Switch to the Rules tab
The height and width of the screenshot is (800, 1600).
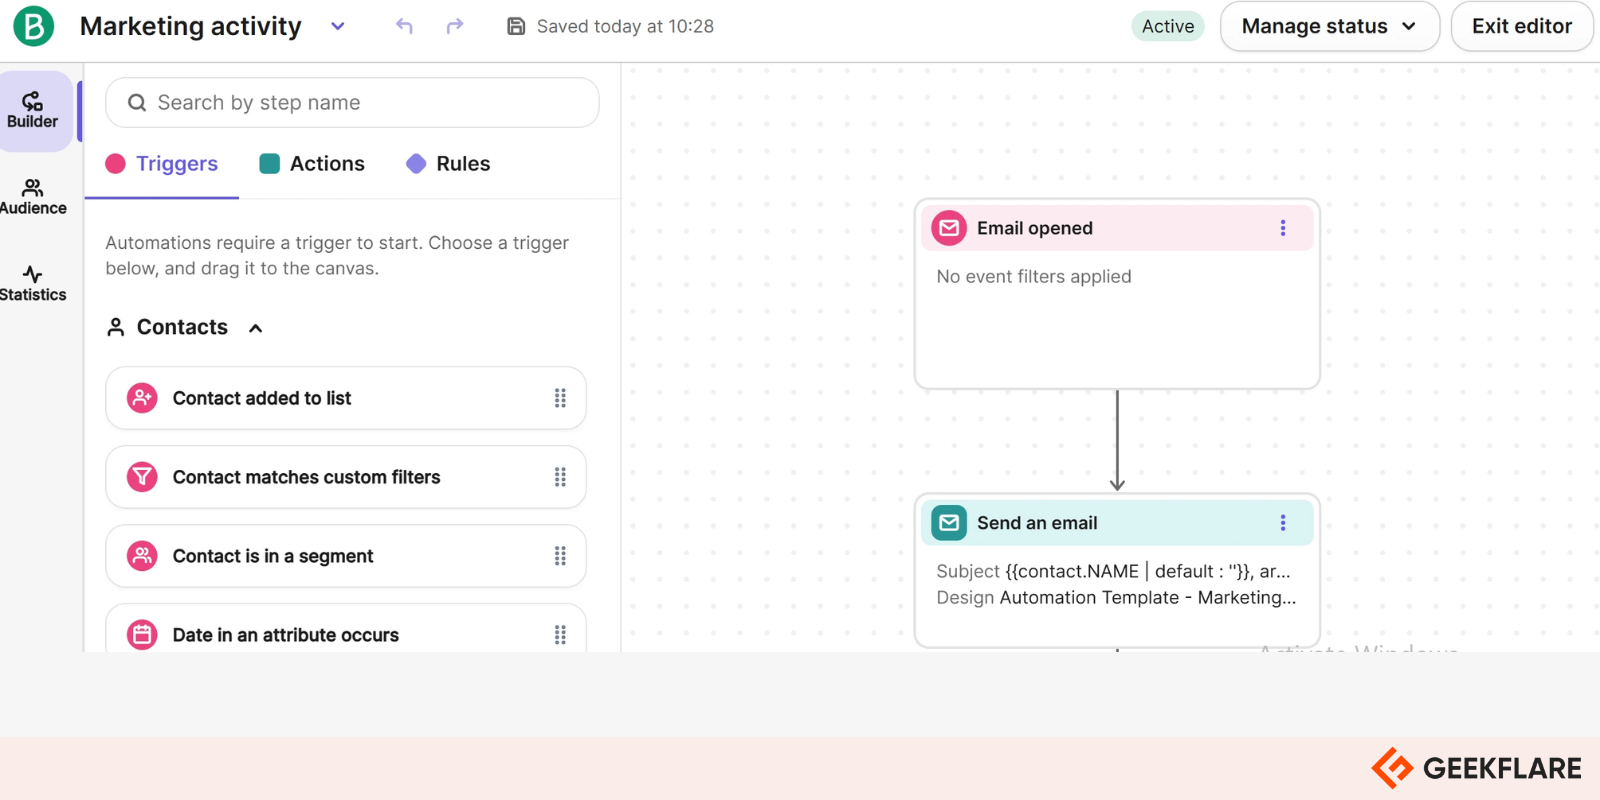448,164
